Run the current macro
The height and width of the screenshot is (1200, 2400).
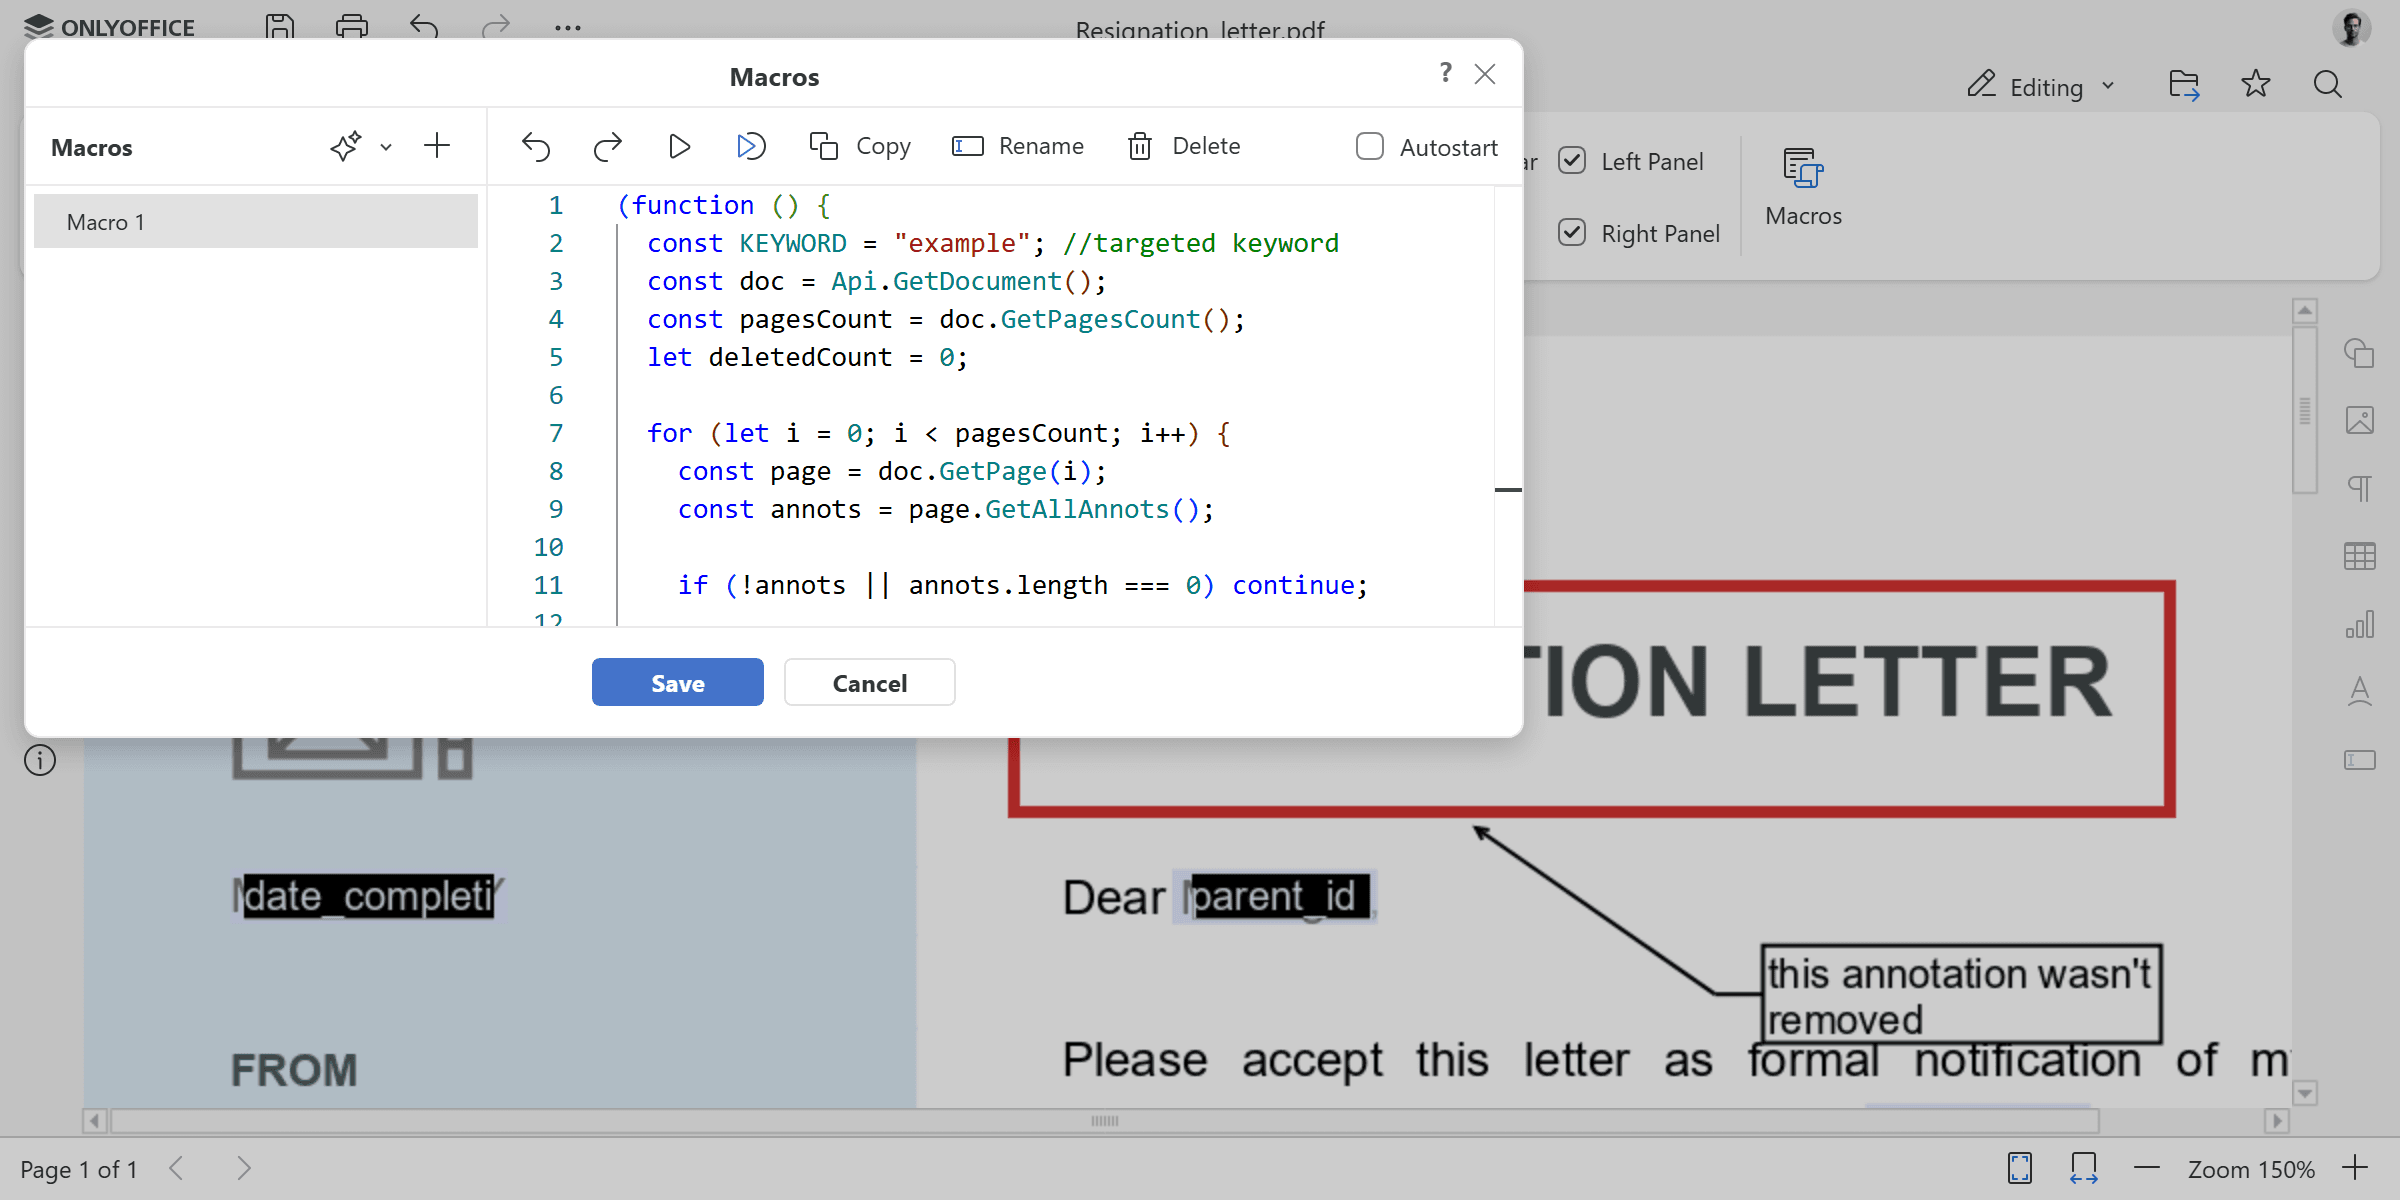coord(680,146)
